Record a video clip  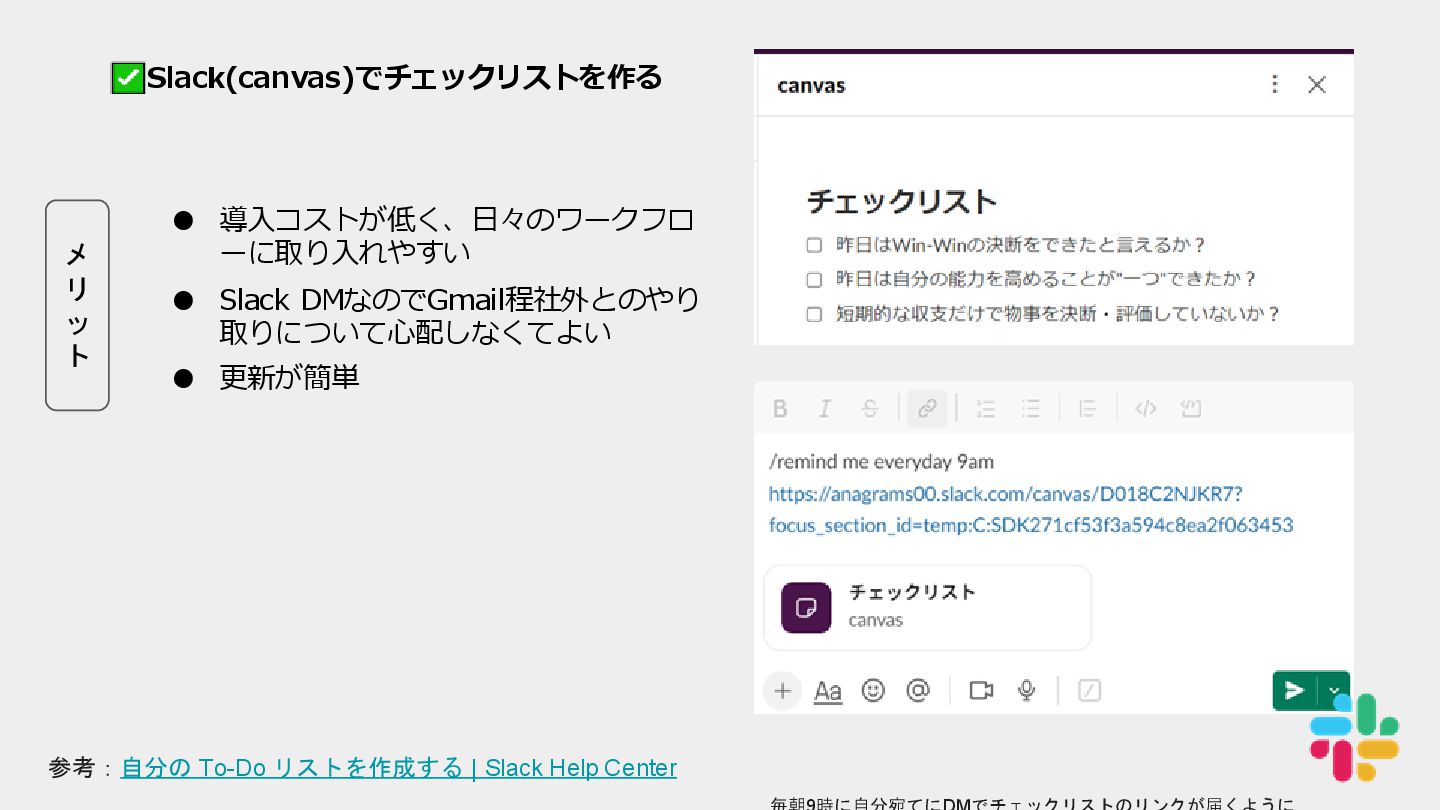(981, 690)
